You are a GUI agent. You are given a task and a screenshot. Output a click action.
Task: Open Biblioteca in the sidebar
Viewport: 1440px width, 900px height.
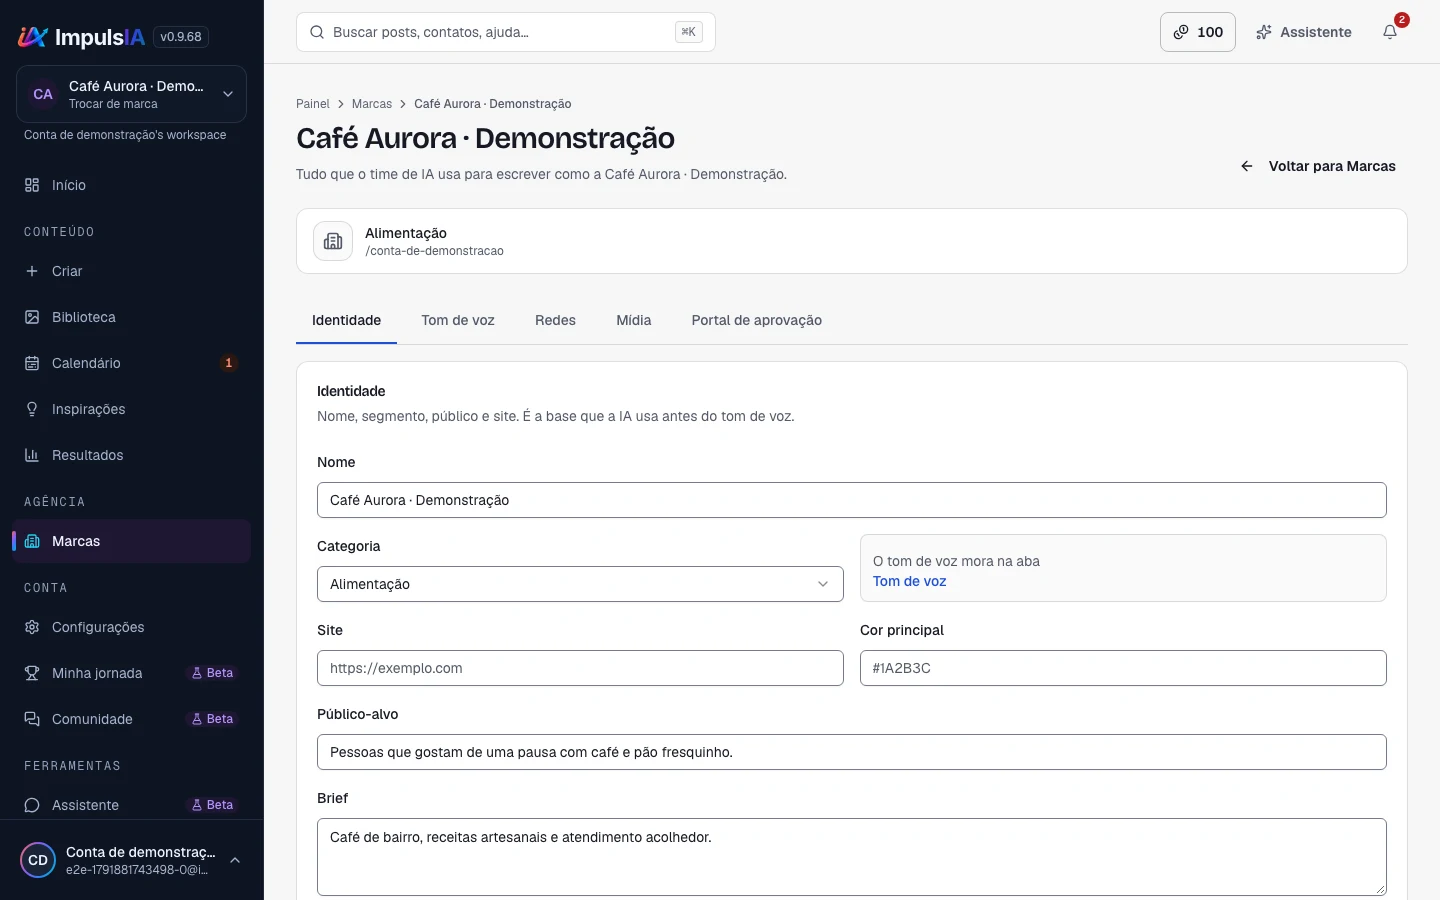point(131,317)
